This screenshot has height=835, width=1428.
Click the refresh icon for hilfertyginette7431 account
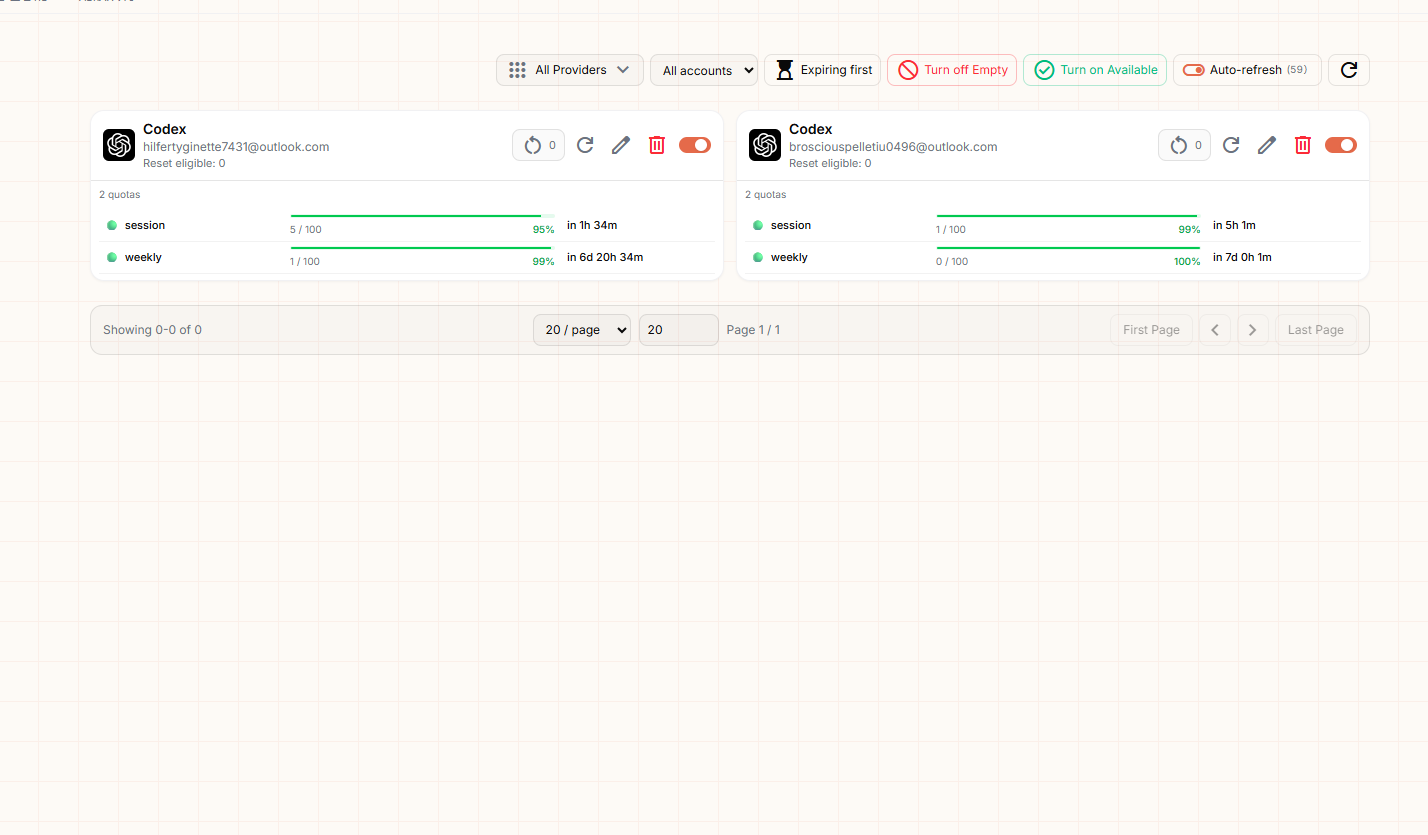(585, 145)
